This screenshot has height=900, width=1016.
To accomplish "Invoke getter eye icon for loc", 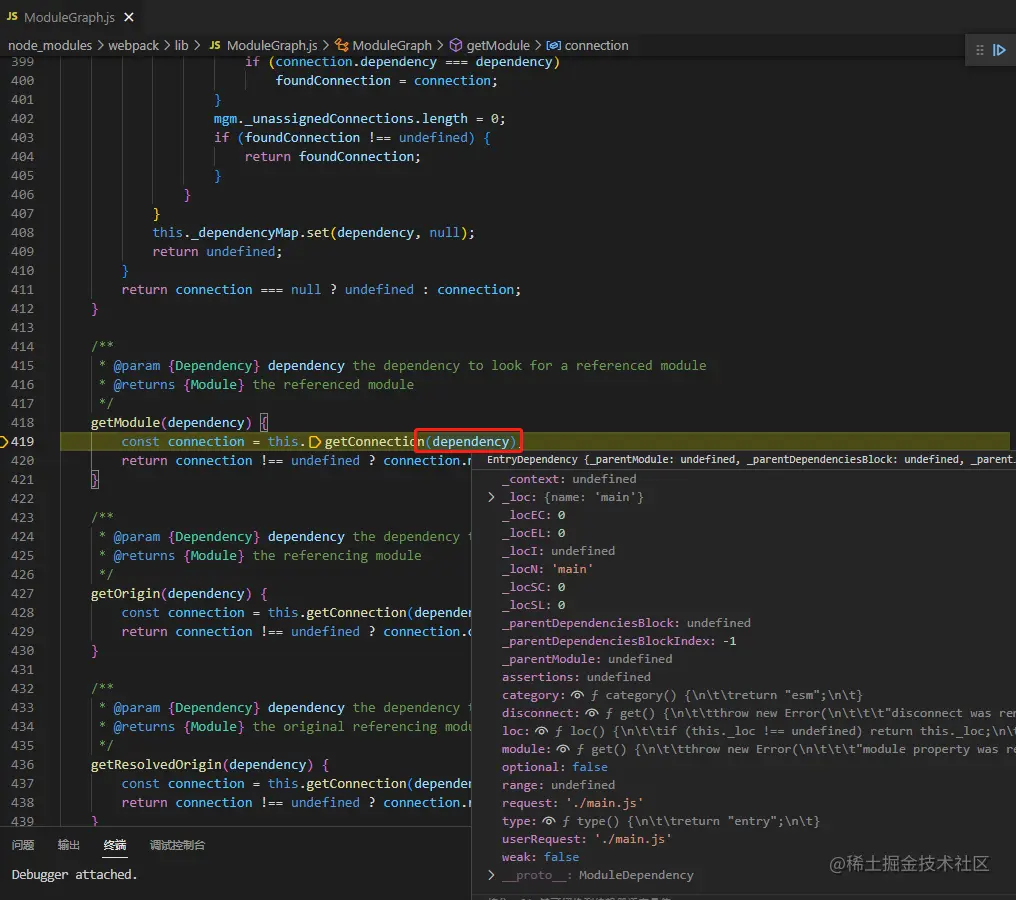I will [541, 731].
